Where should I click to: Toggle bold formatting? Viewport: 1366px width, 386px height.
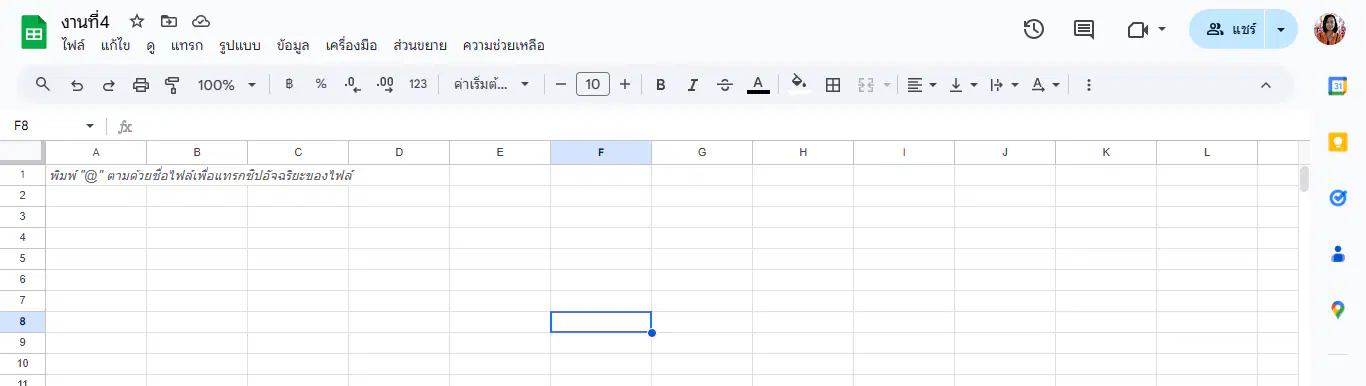click(x=660, y=85)
